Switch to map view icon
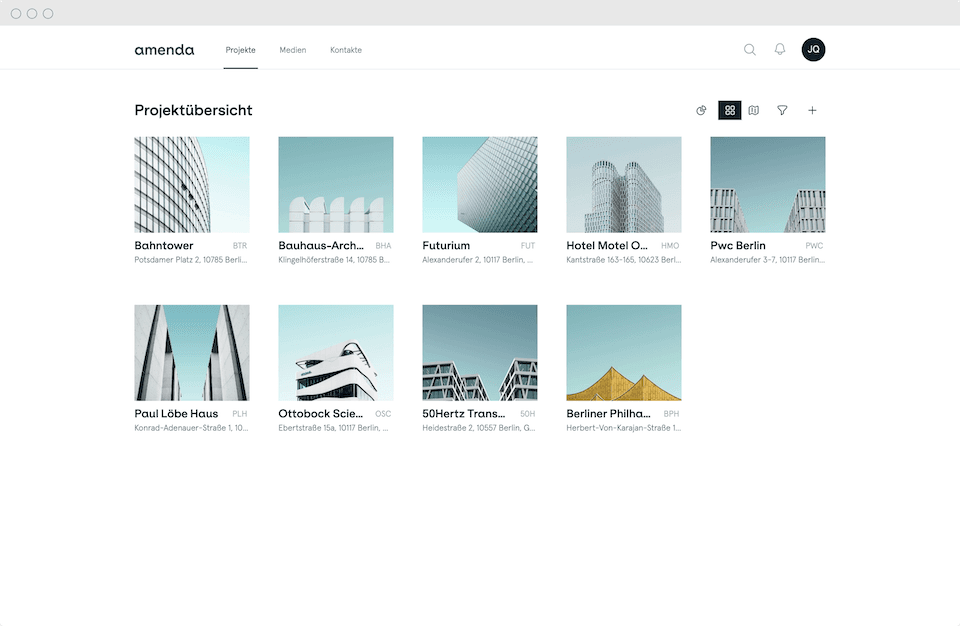Screen dimensions: 960x626 [754, 110]
